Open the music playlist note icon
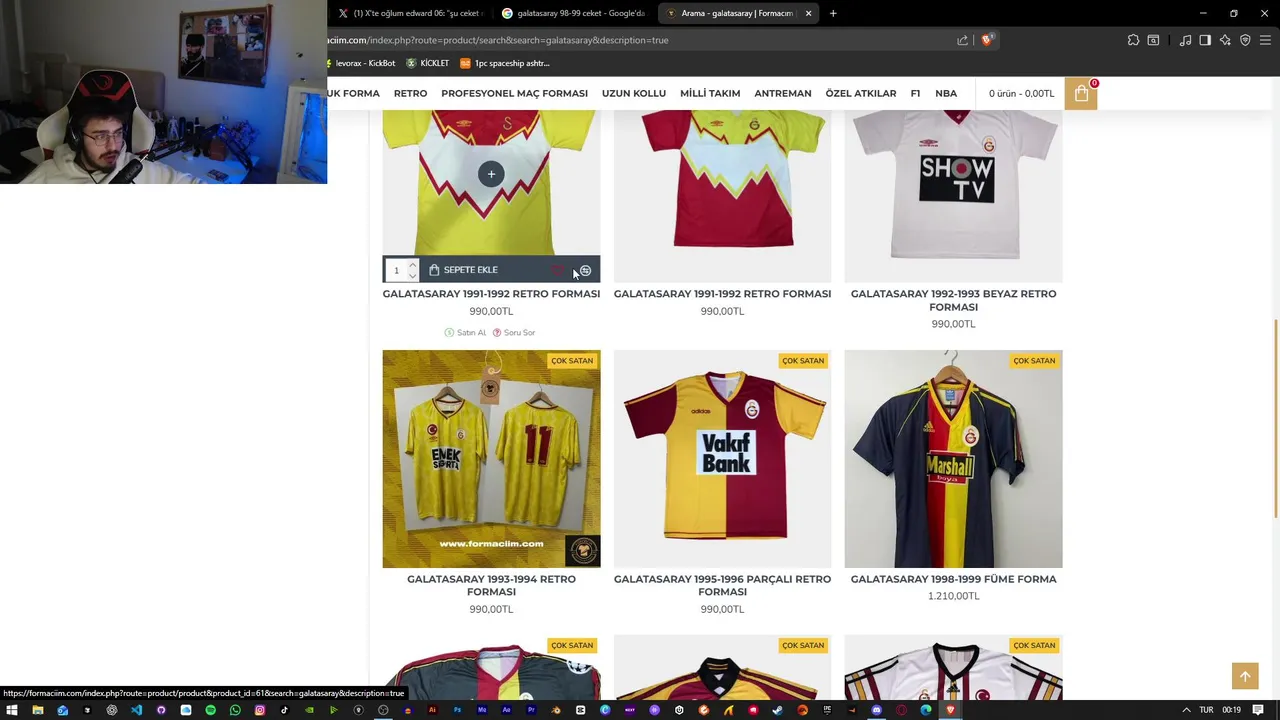 click(1185, 40)
